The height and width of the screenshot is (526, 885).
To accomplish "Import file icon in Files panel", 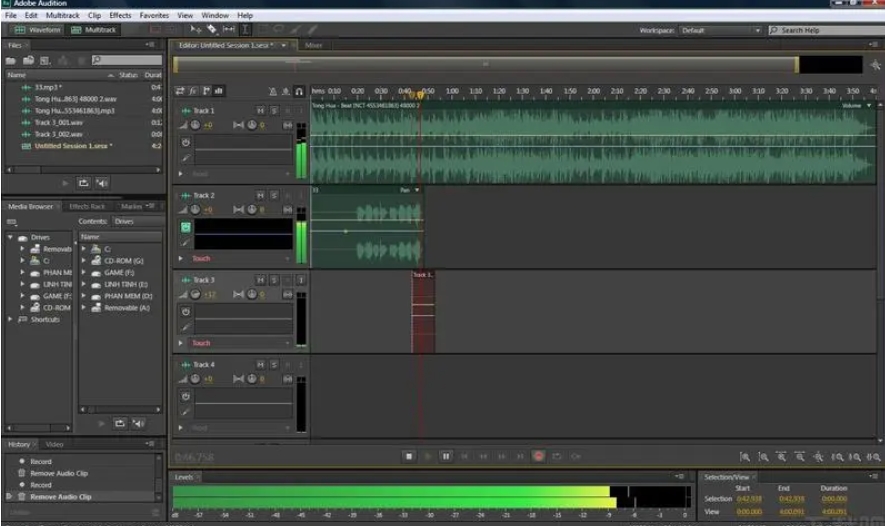I will coord(28,60).
